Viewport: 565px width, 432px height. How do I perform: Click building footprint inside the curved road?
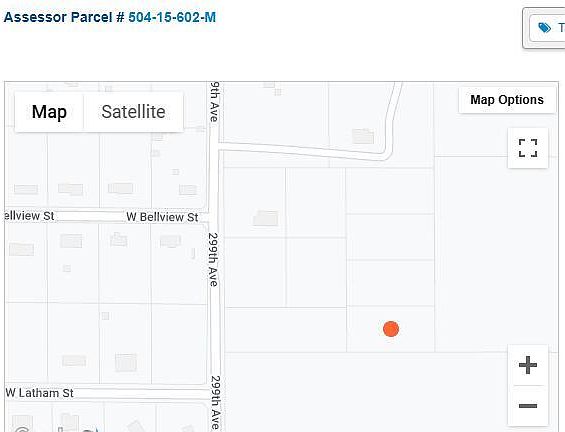(363, 136)
